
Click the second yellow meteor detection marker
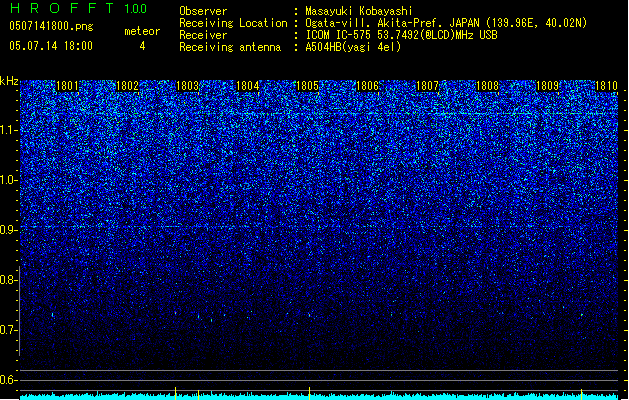tap(198, 394)
